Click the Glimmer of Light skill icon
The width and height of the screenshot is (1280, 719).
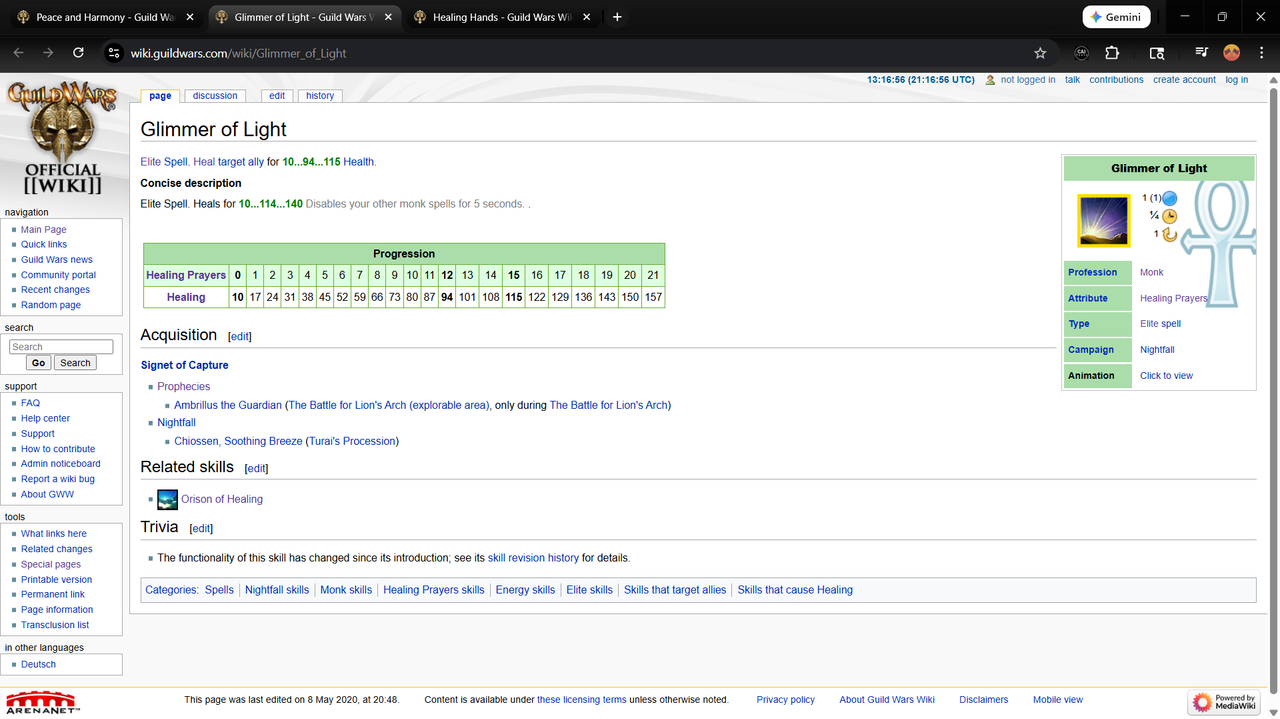point(1102,221)
